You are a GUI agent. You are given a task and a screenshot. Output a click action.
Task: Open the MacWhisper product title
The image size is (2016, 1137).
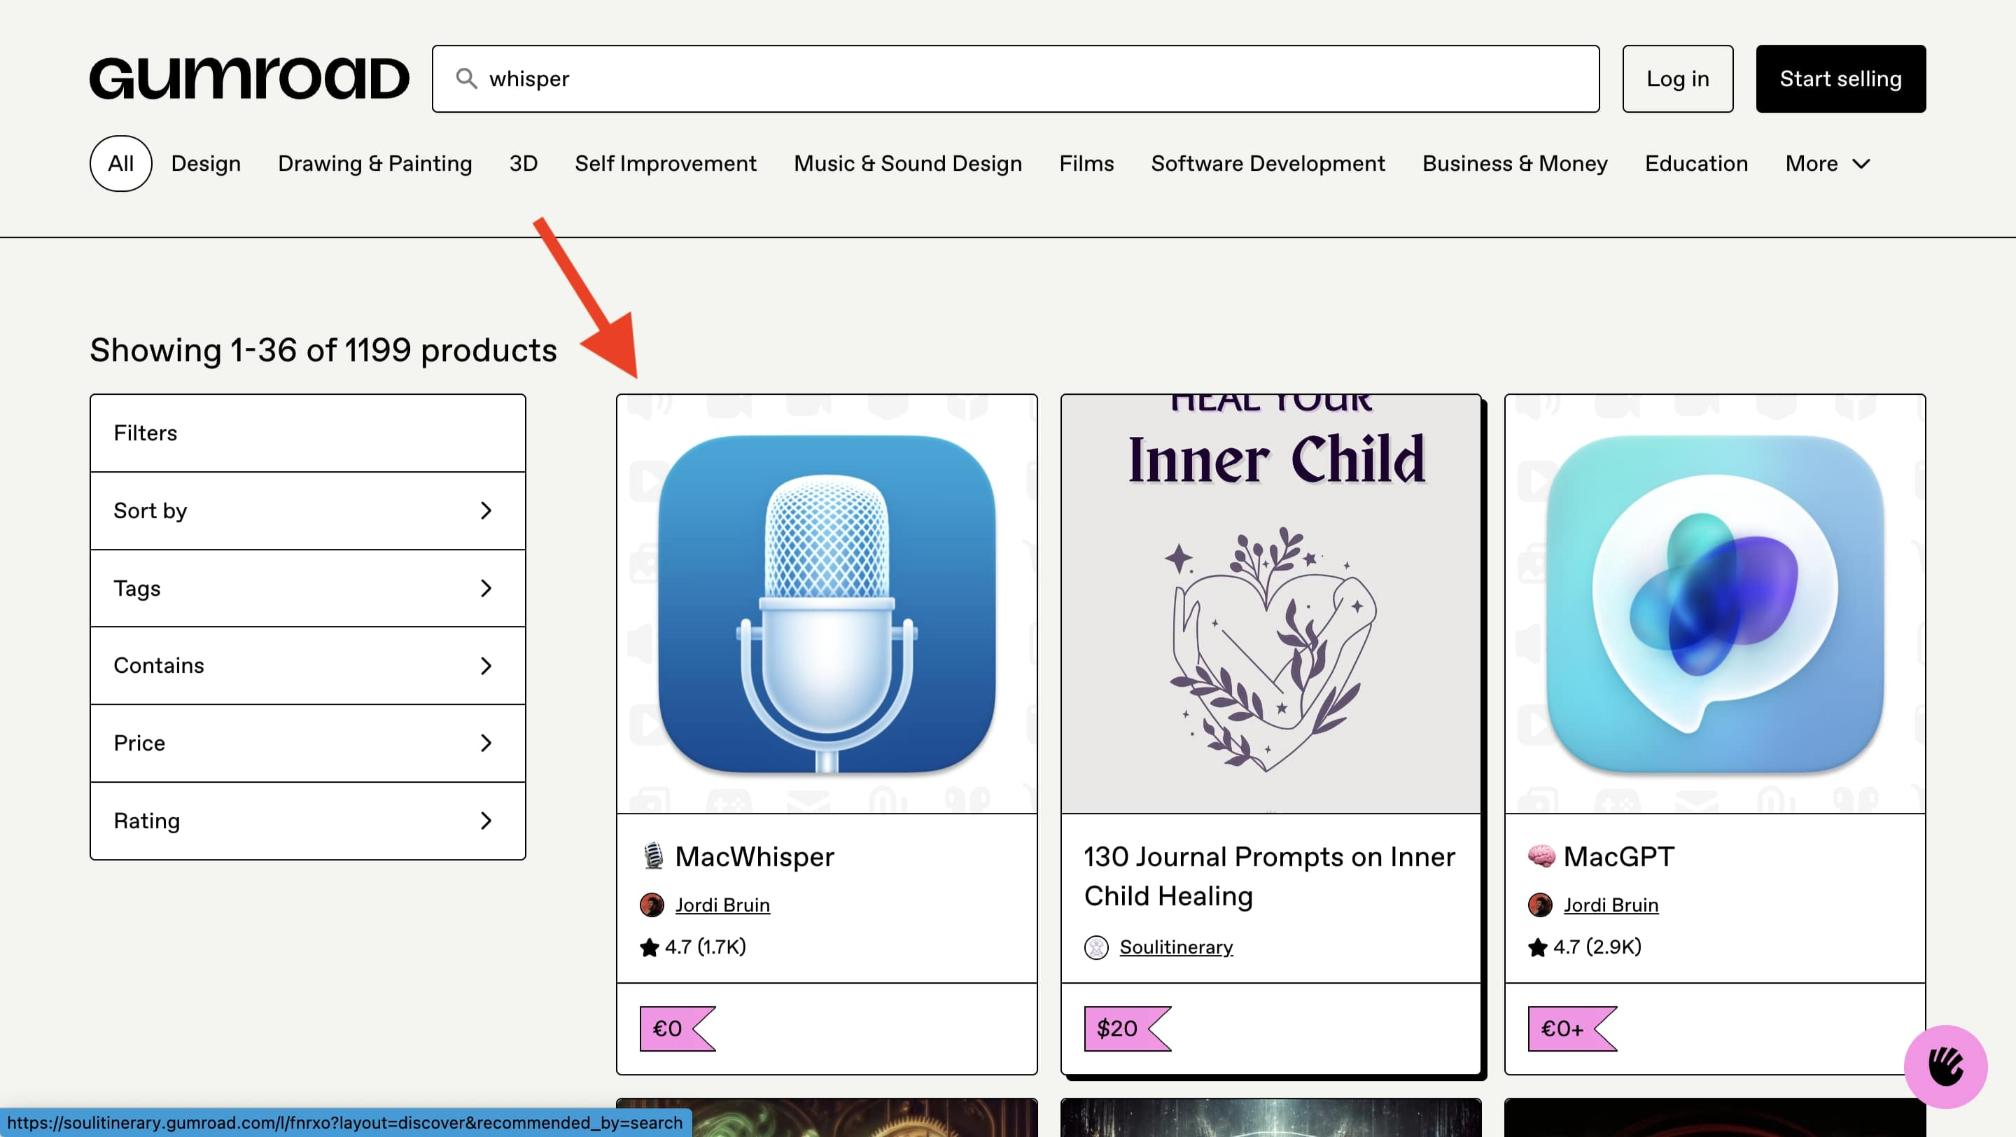pos(754,857)
